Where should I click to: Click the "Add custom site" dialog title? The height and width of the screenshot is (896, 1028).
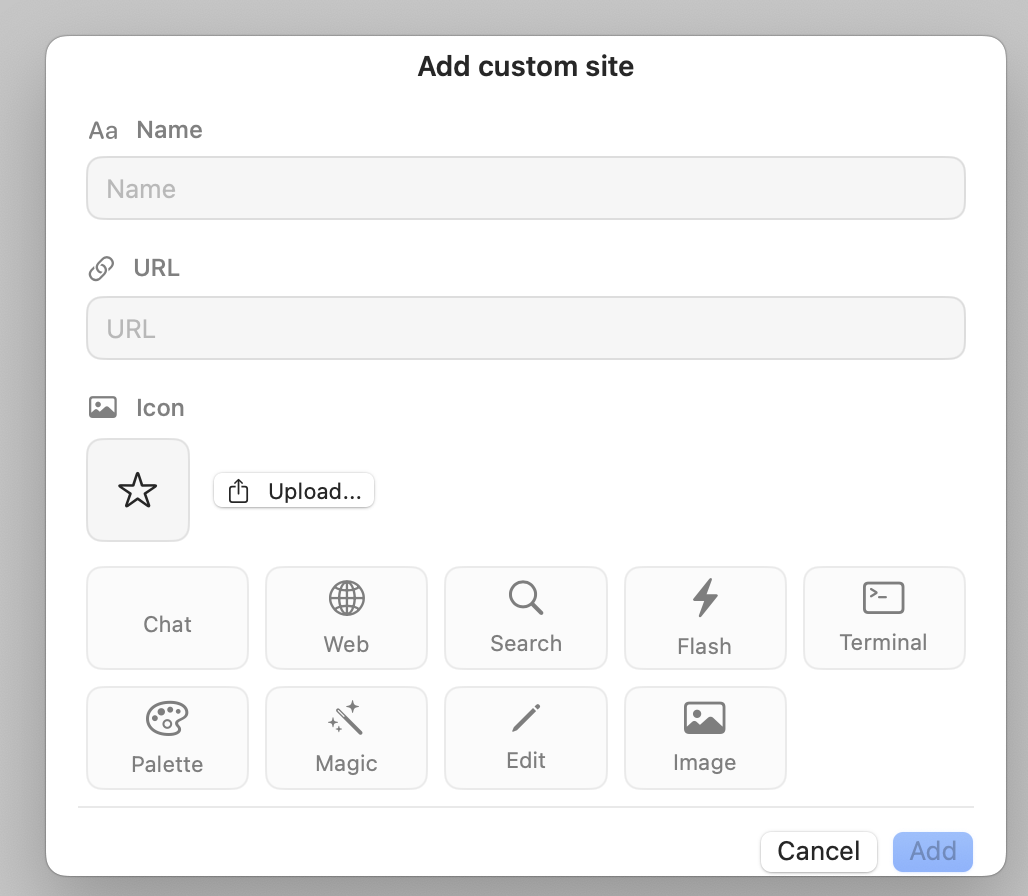click(x=525, y=67)
